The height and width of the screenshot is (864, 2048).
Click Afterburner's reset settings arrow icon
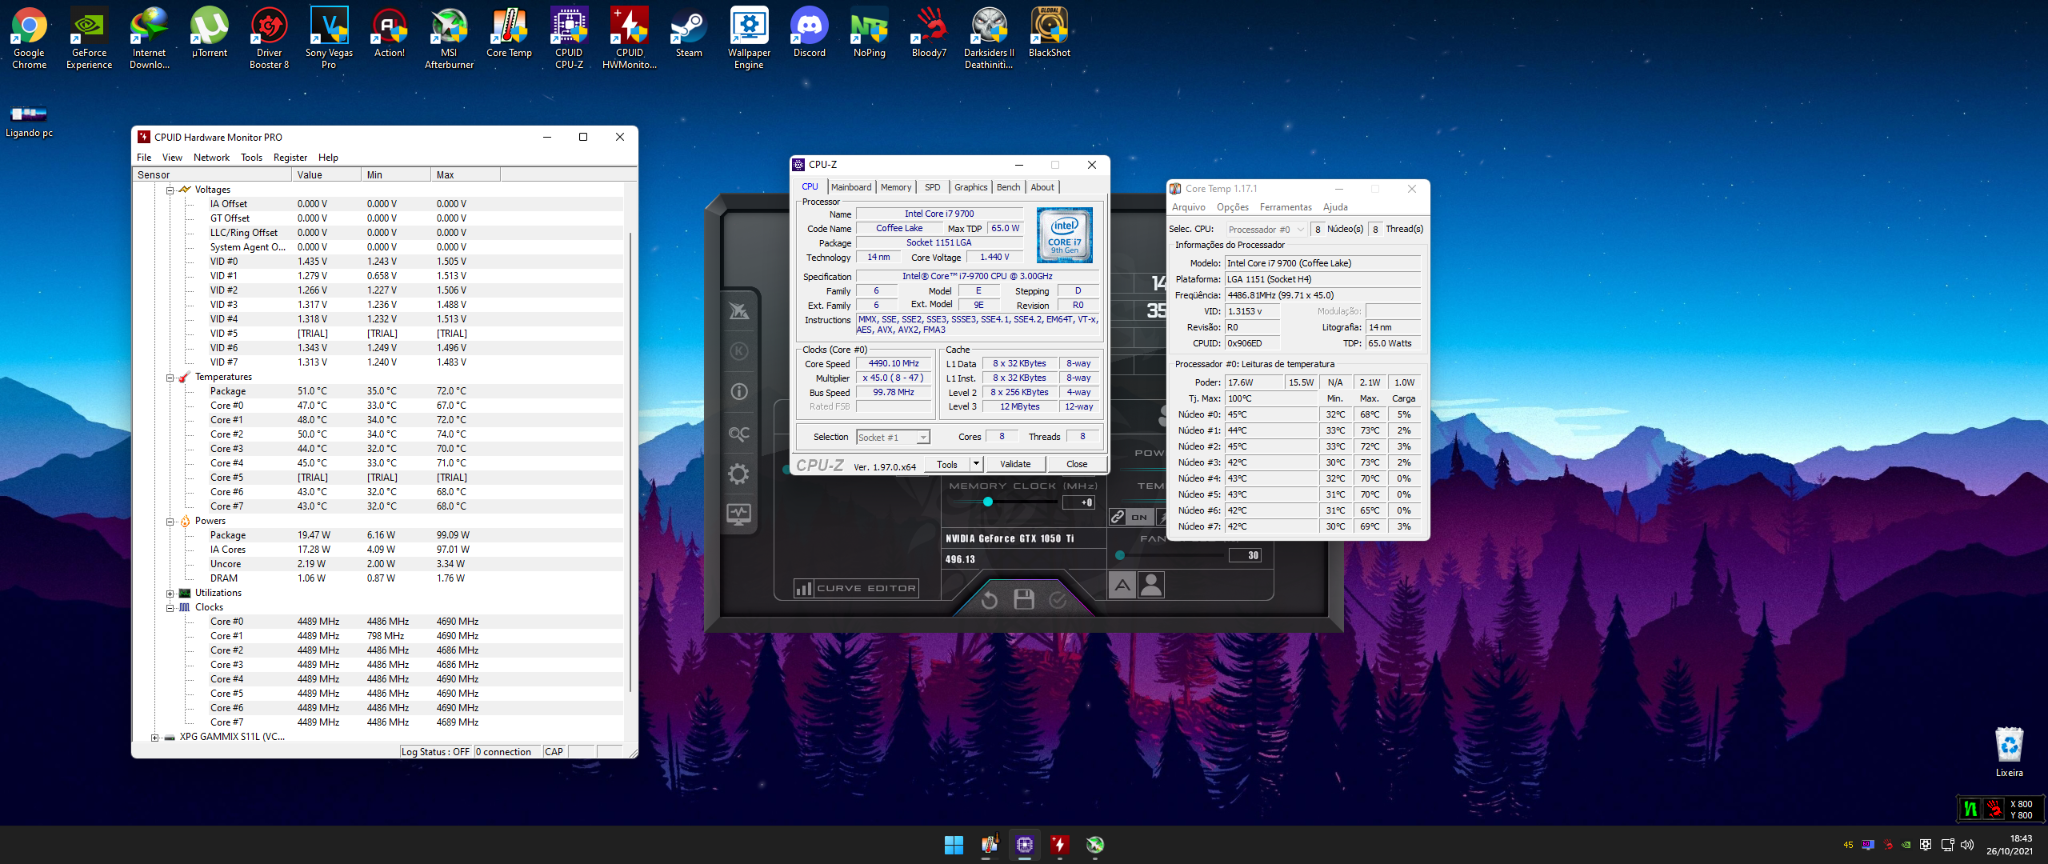point(989,600)
